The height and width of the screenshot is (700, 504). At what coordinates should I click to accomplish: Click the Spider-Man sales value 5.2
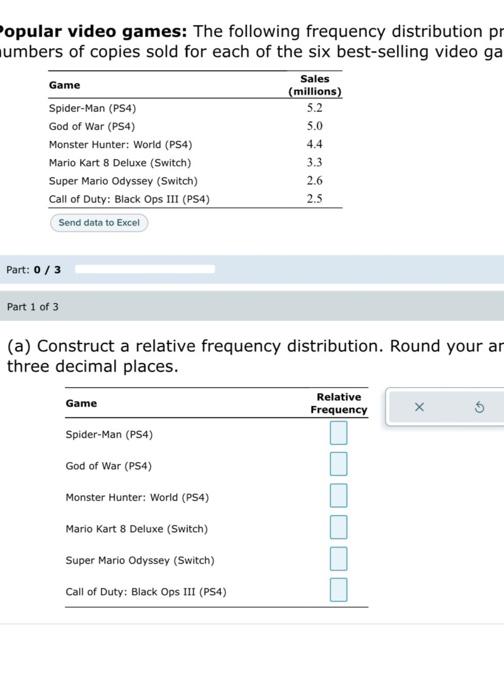point(314,108)
